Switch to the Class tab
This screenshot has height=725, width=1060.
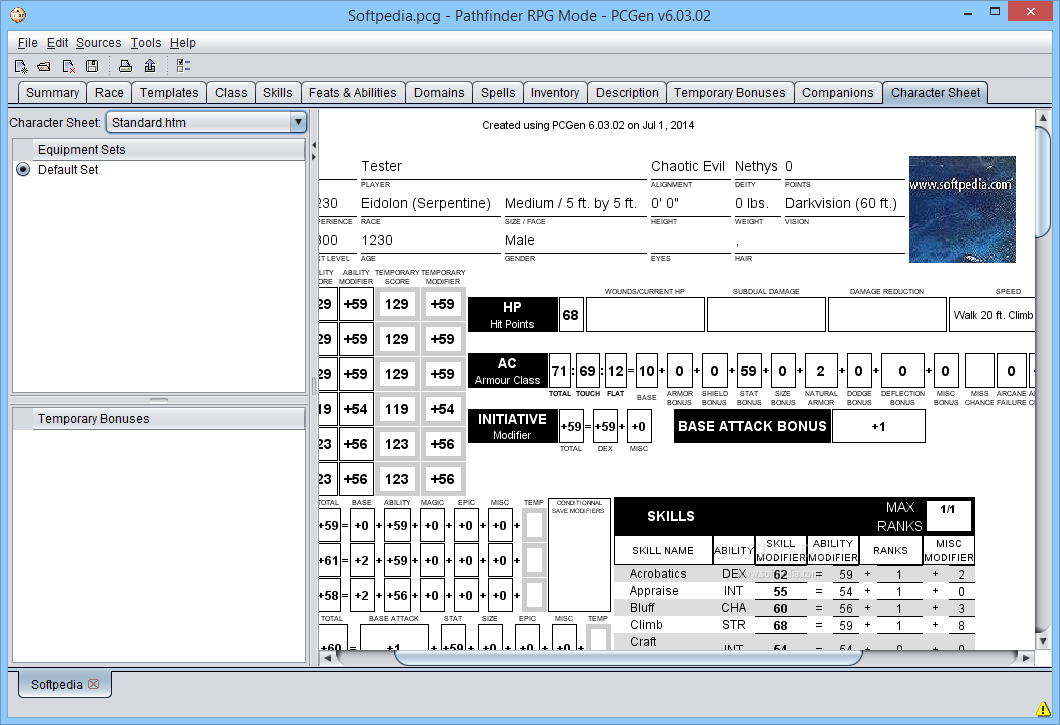pos(231,93)
